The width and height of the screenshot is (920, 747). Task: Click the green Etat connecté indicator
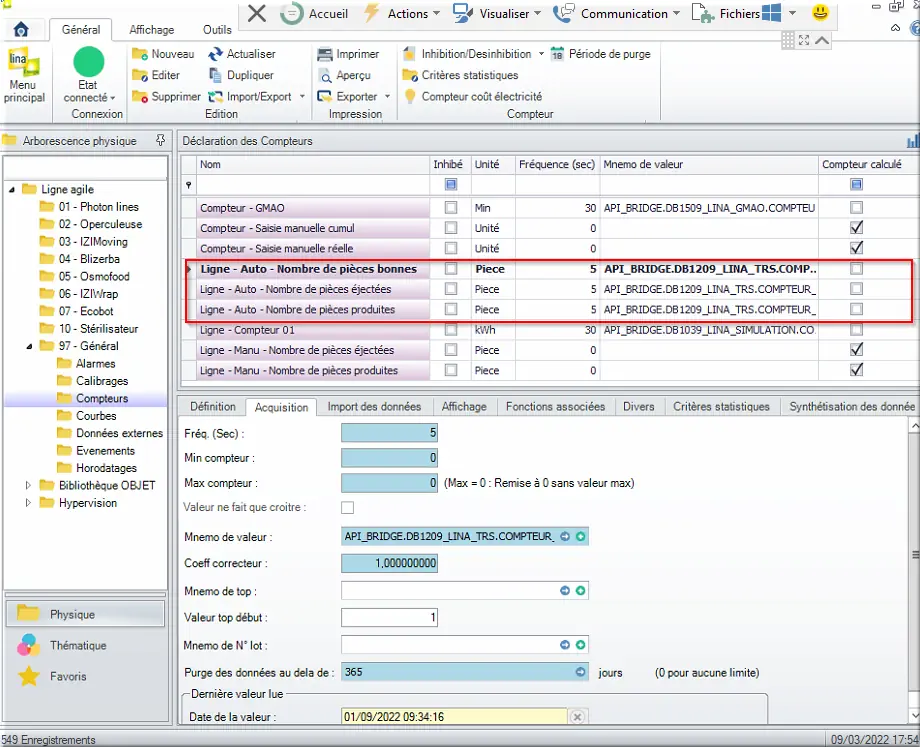tap(89, 62)
